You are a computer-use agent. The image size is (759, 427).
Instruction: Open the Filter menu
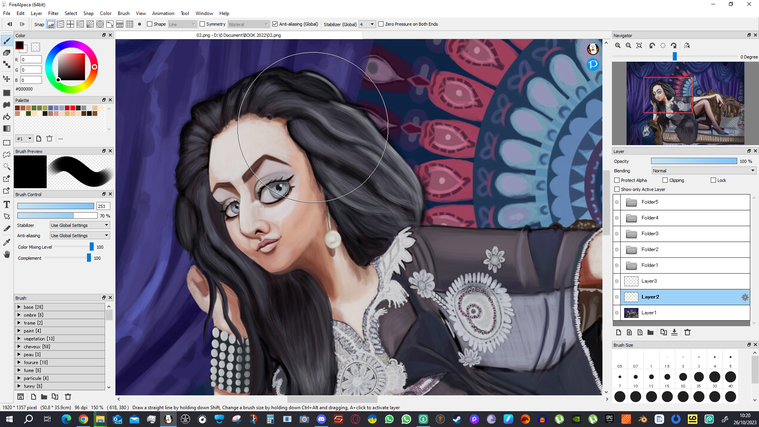point(53,13)
